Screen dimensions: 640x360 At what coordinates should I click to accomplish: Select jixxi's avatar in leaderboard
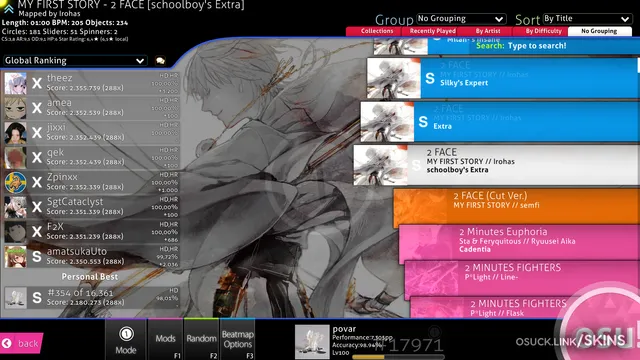16,133
